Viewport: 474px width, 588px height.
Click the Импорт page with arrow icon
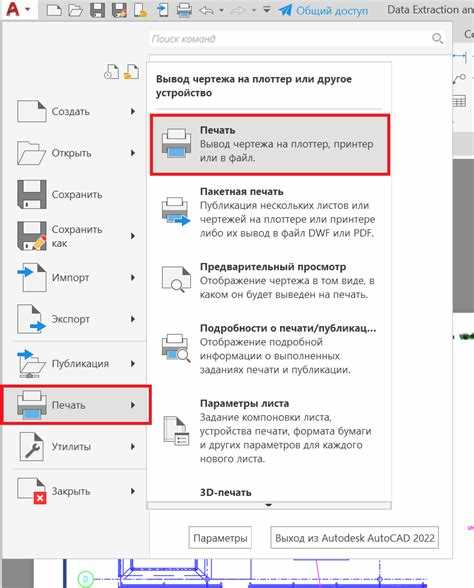[32, 278]
